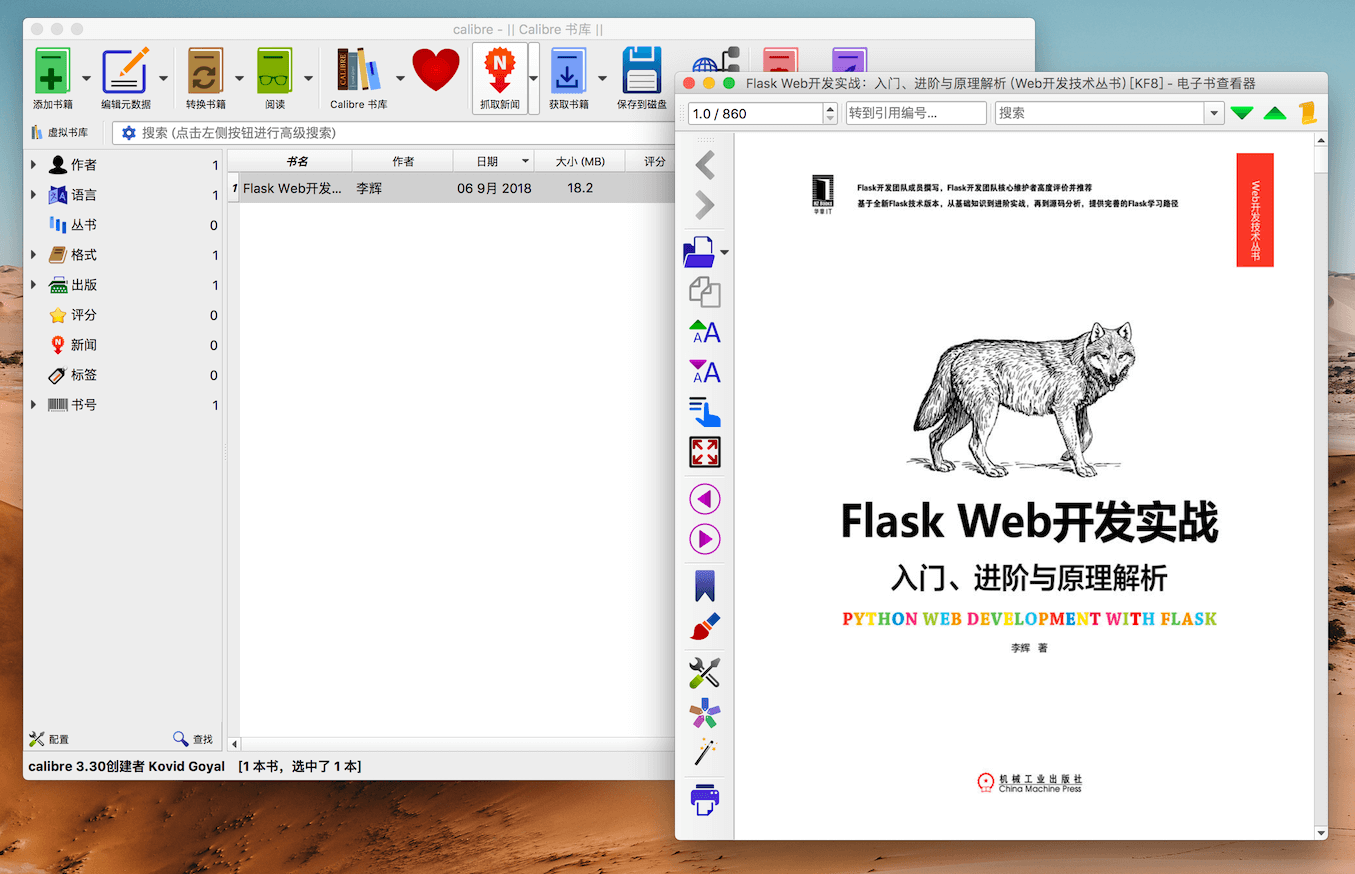Screen dimensions: 1355x874
Task: Find previous match with green up arrow
Action: pos(1275,113)
